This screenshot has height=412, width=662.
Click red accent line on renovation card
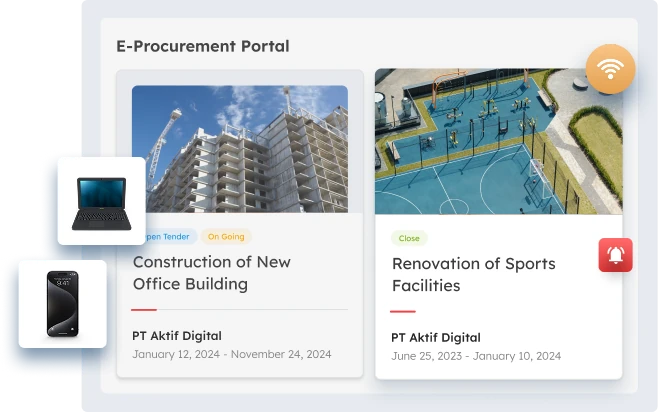[403, 312]
